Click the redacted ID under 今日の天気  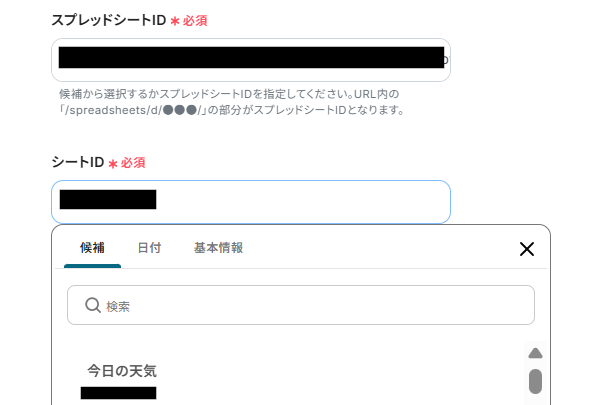(x=119, y=393)
